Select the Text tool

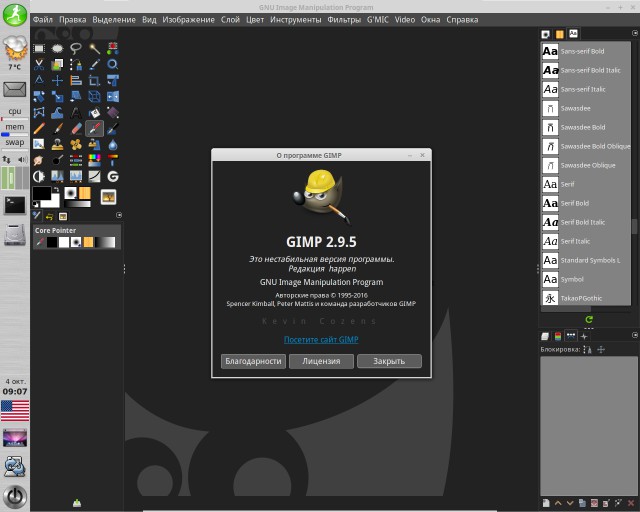coord(76,112)
